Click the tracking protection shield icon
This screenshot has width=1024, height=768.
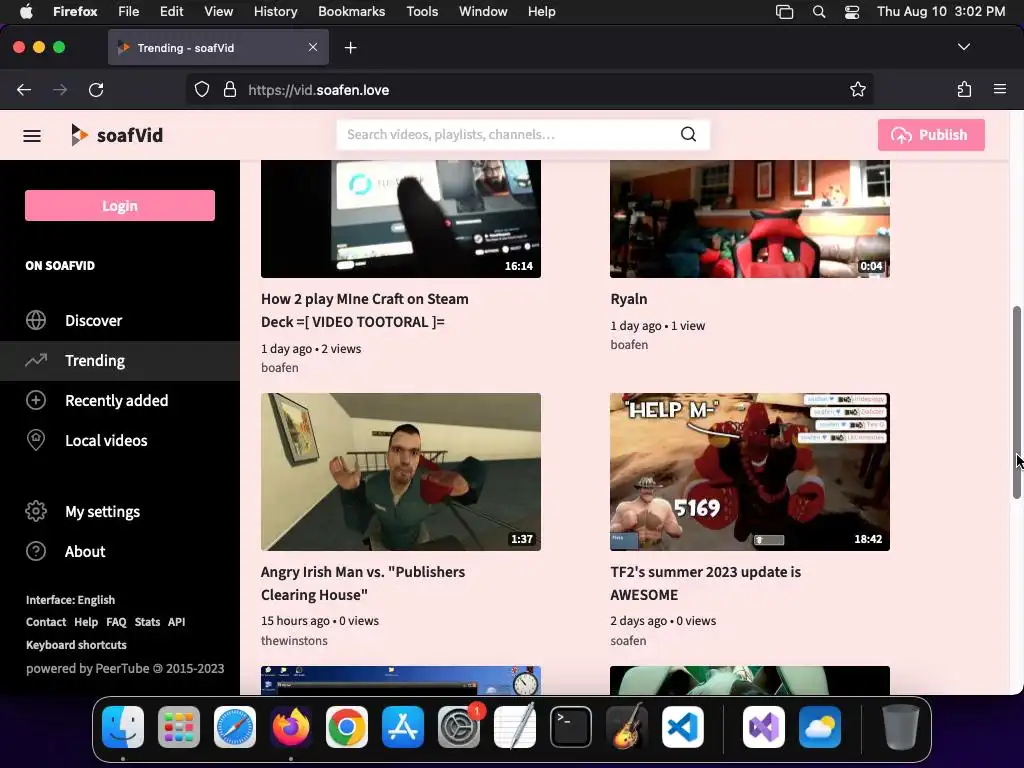pos(202,89)
